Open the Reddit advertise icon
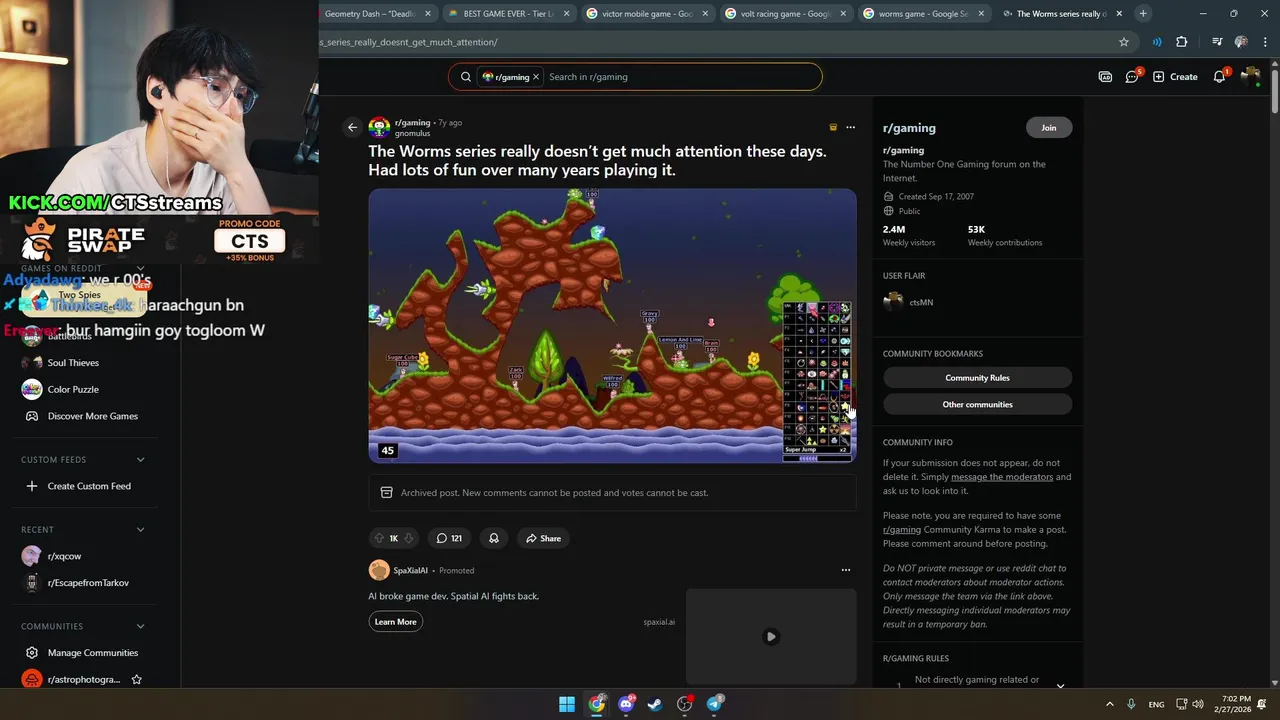The image size is (1280, 720). [x=1105, y=76]
